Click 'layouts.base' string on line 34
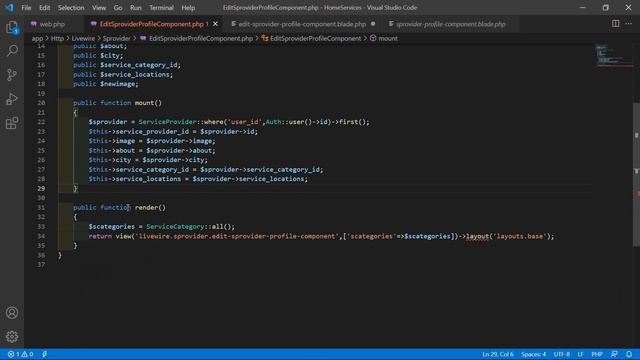Image resolution: width=640 pixels, height=360 pixels. point(519,236)
